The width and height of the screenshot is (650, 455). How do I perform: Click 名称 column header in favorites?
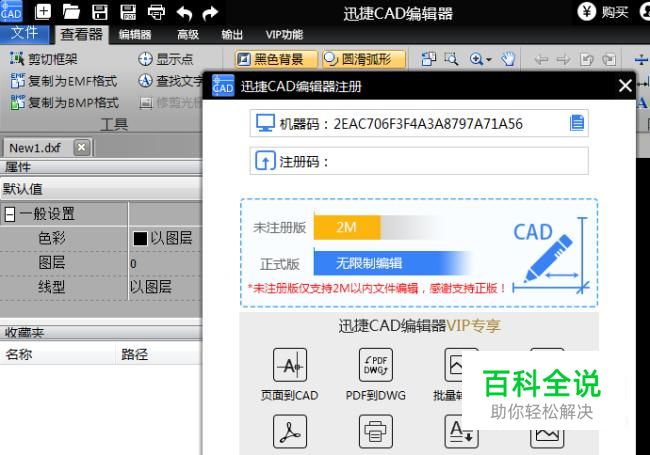click(19, 354)
